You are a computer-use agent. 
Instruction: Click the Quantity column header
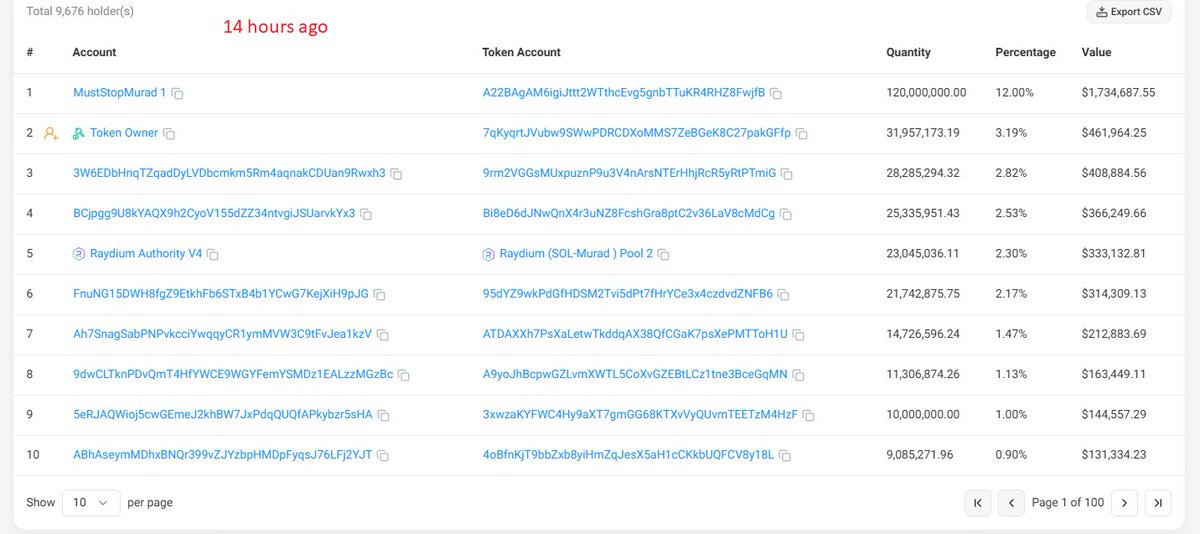[908, 52]
